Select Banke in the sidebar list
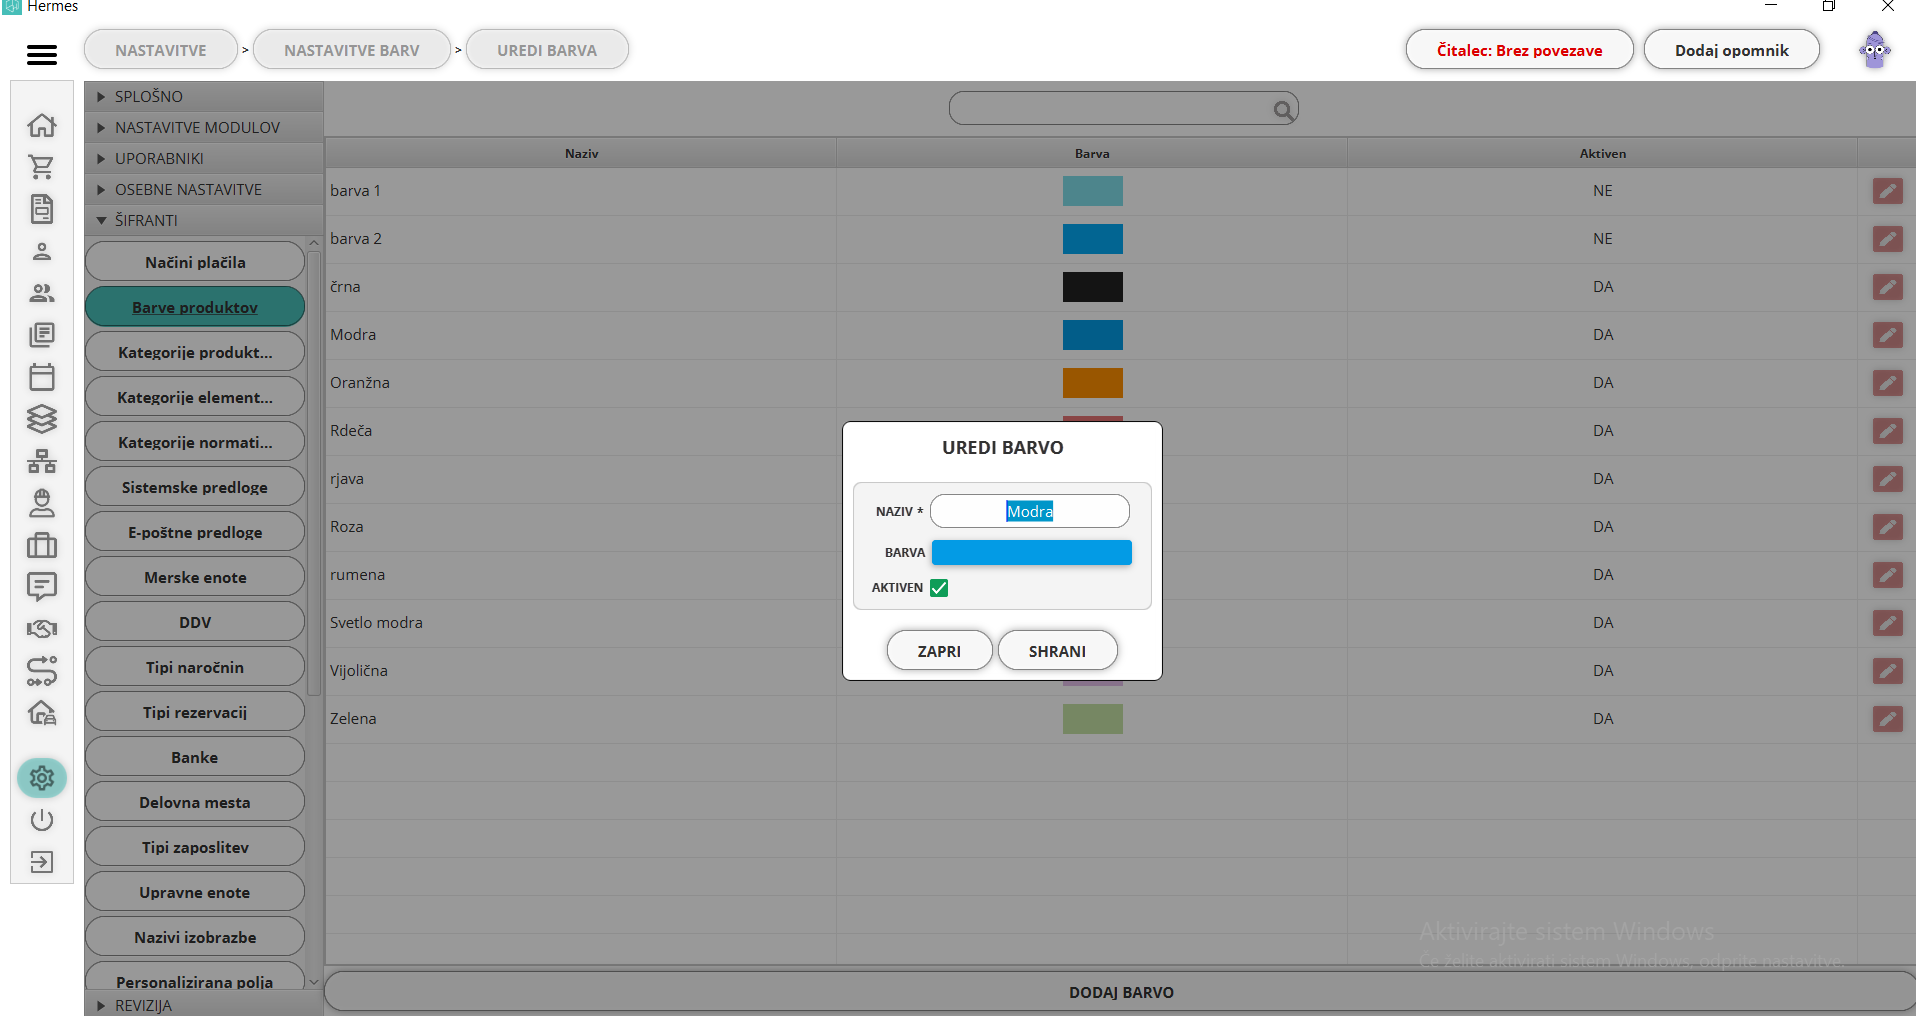1916x1016 pixels. (195, 757)
